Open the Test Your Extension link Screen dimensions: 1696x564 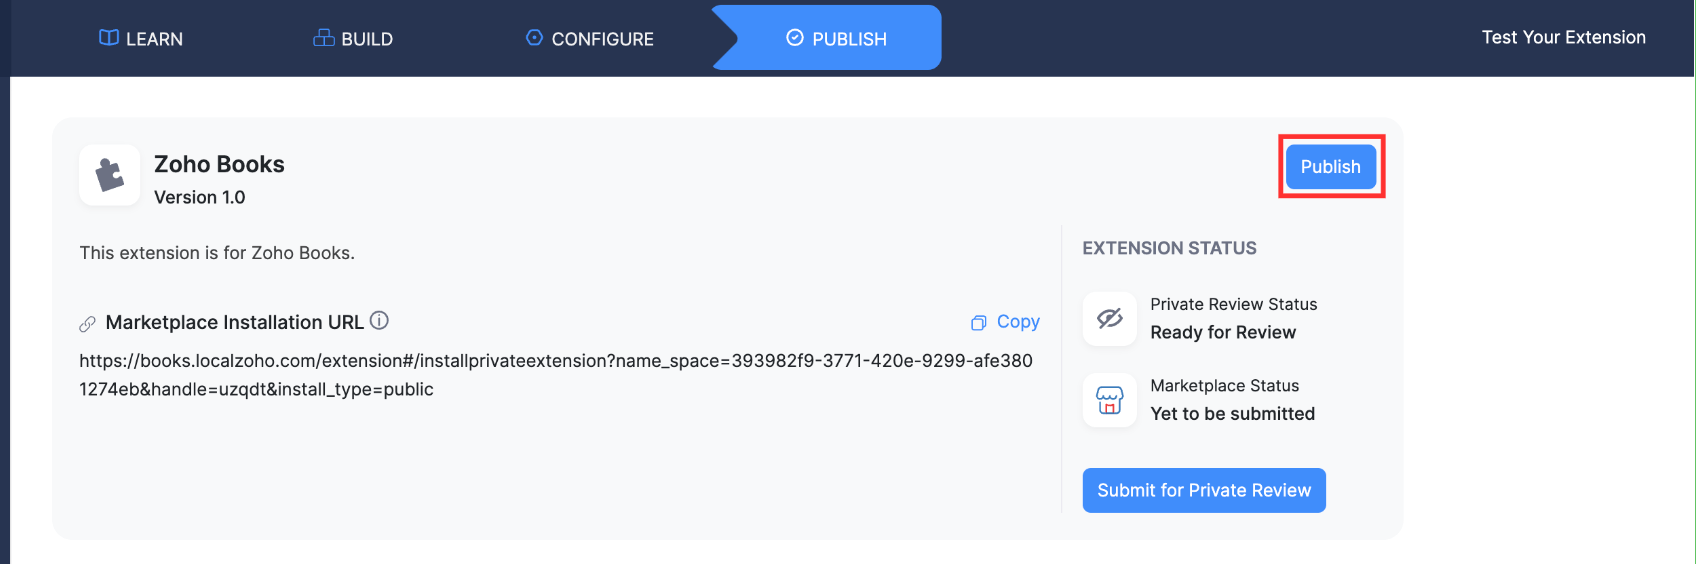click(x=1563, y=37)
